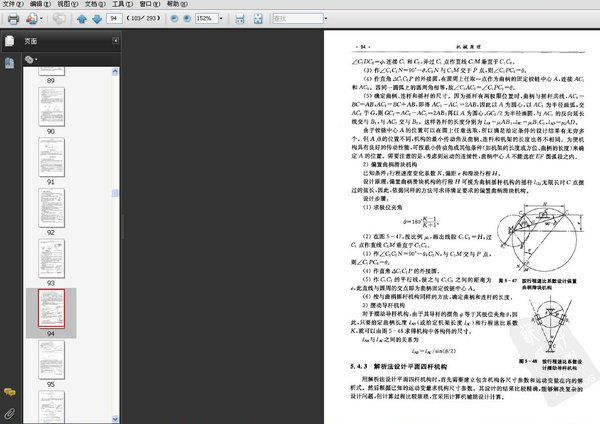This screenshot has width=600, height=424.
Task: Open the dropdown arrow beside the create PDF icon
Action: [41, 18]
